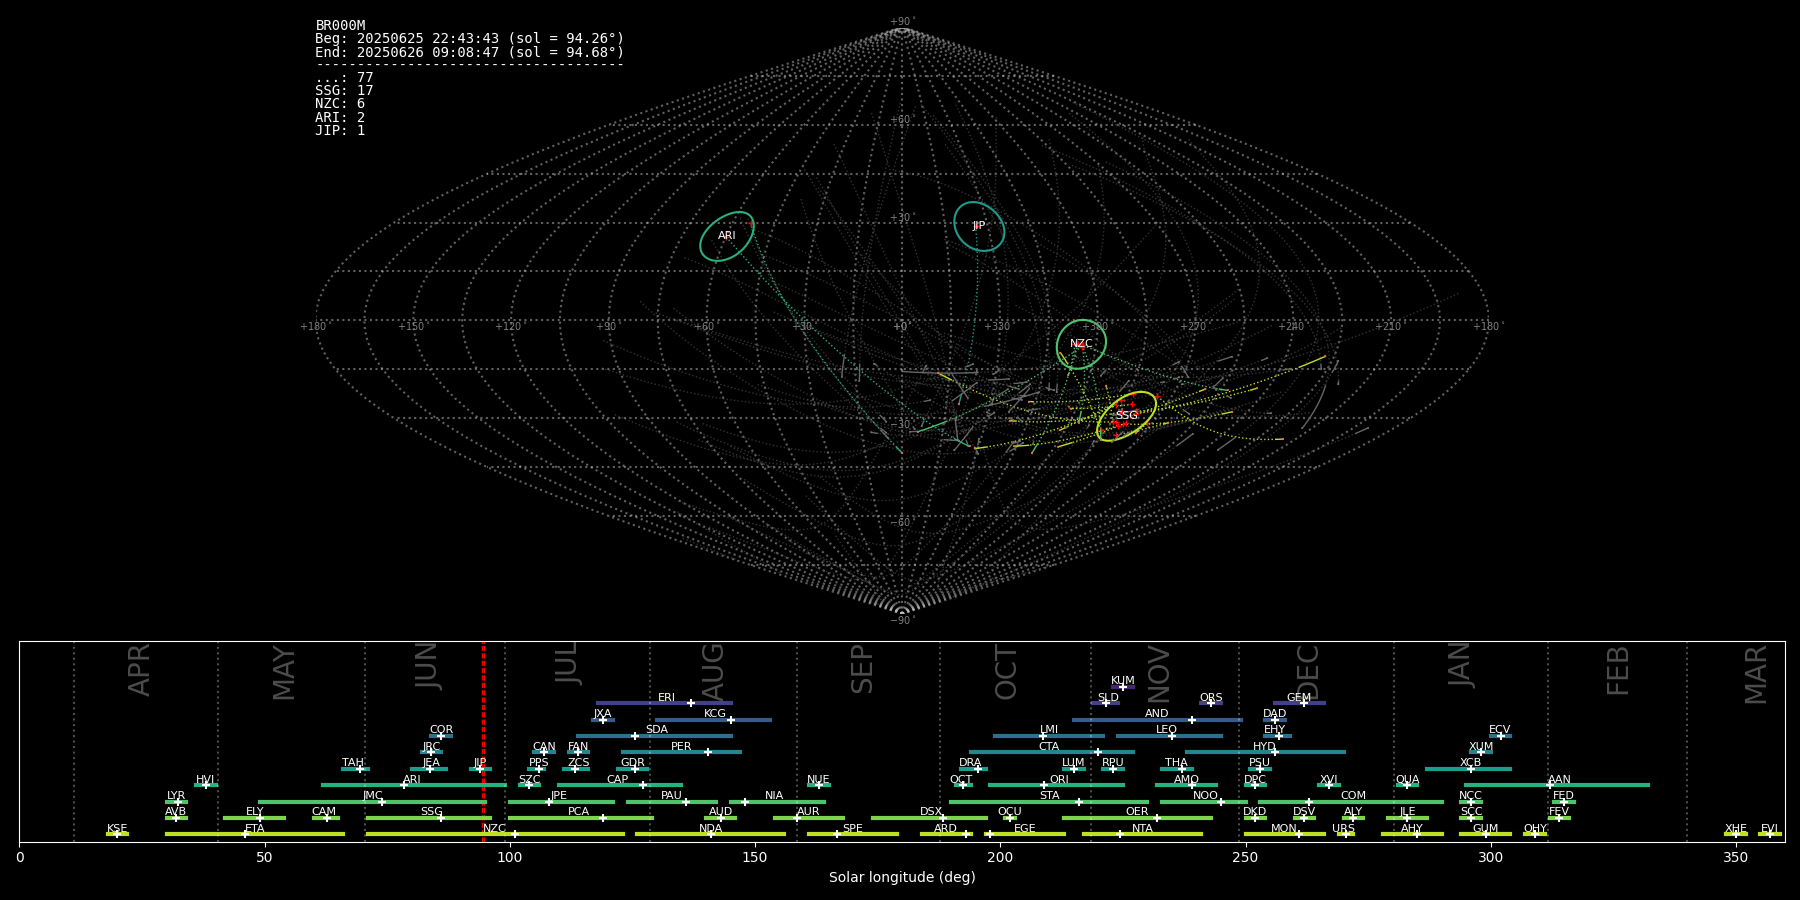Click the ORI shower label

click(1059, 780)
